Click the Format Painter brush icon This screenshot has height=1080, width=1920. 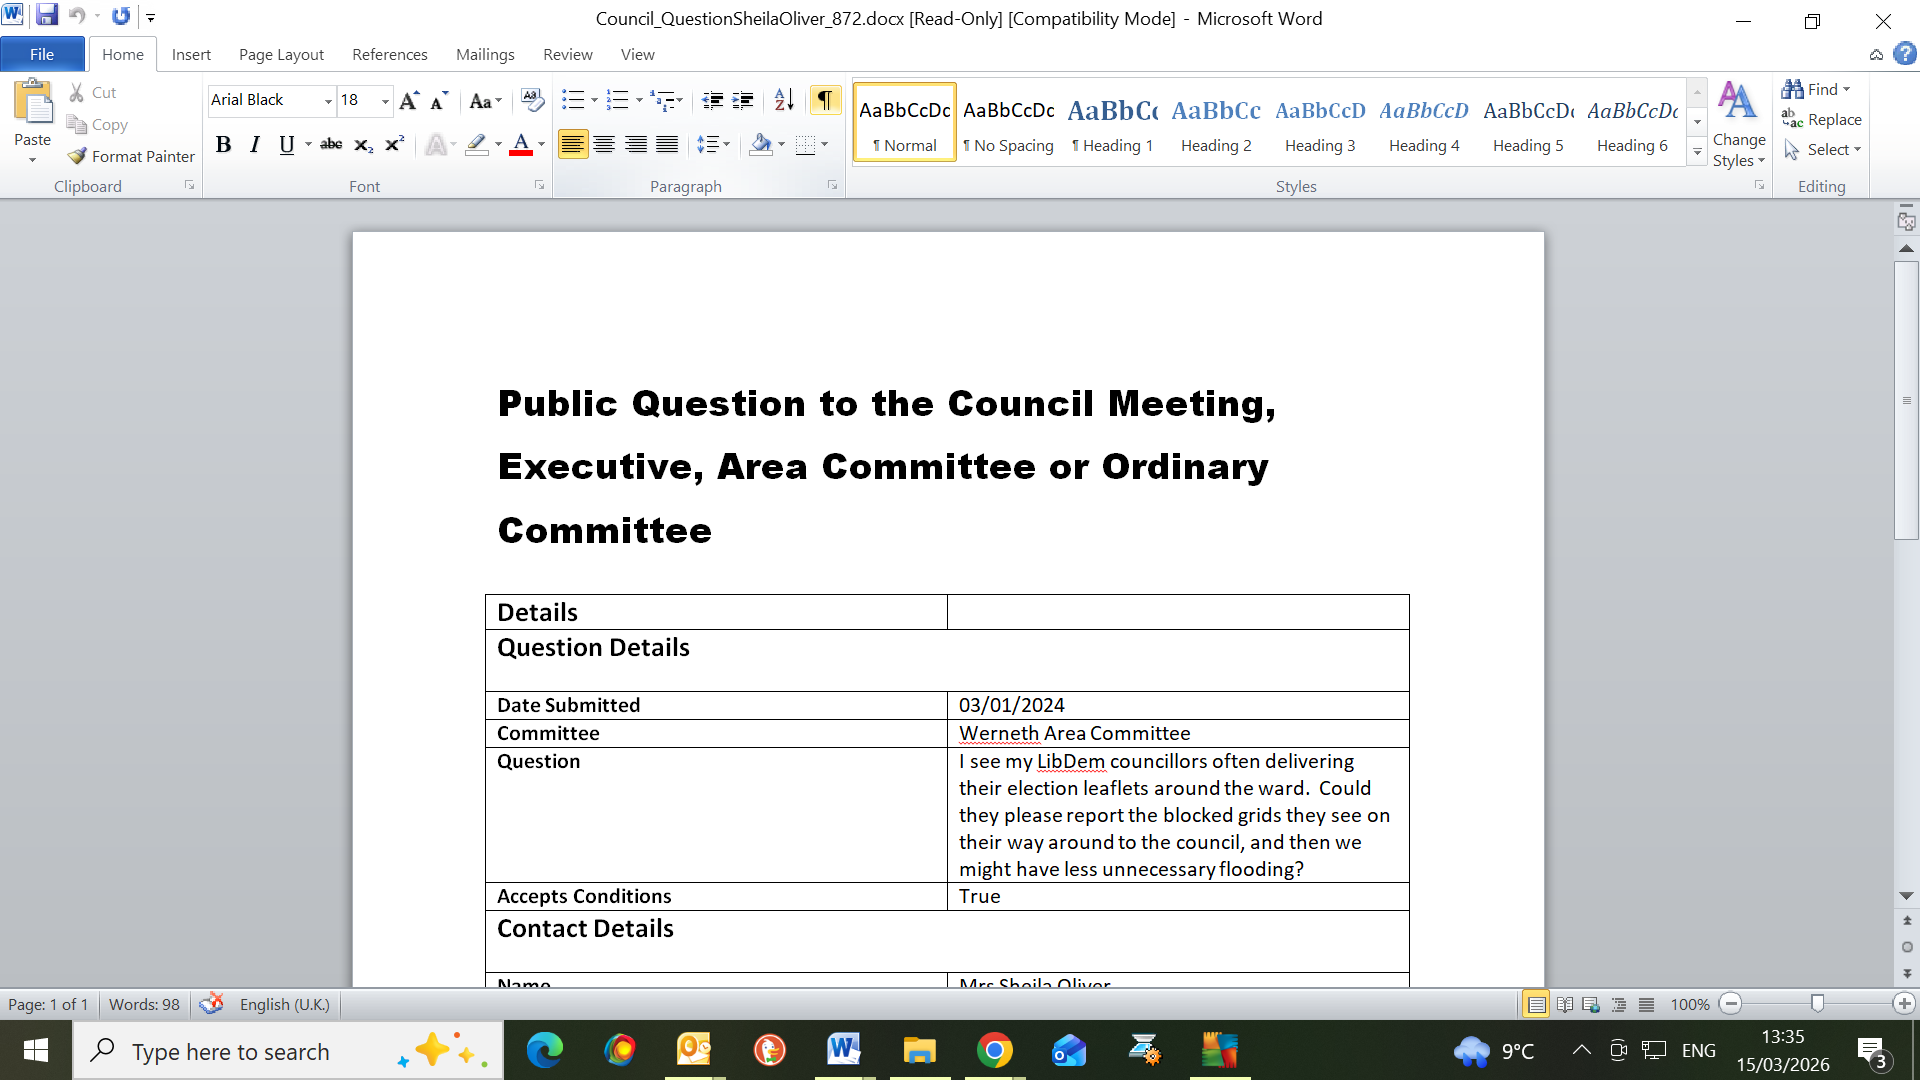pos(77,156)
